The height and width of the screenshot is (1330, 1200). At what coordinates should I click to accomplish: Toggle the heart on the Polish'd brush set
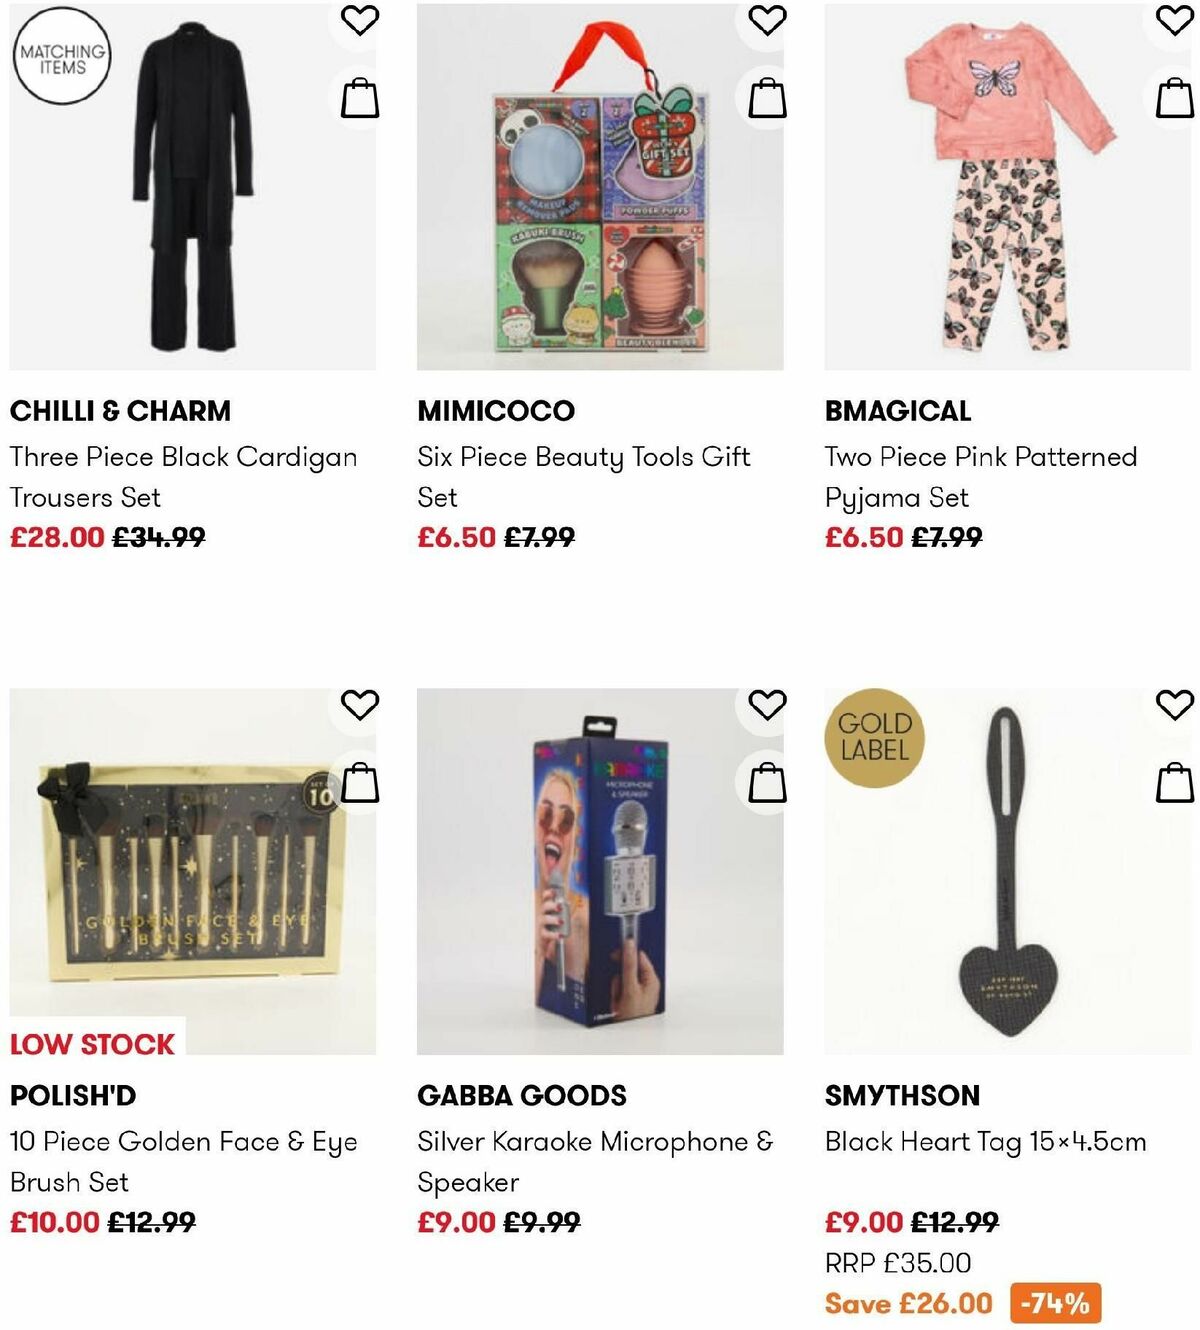(360, 706)
